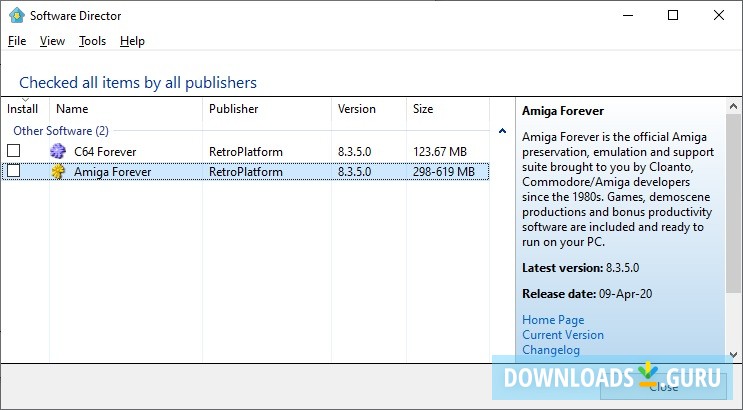Maximize the Software Director window
Viewport: 743px width, 410px height.
pos(672,15)
